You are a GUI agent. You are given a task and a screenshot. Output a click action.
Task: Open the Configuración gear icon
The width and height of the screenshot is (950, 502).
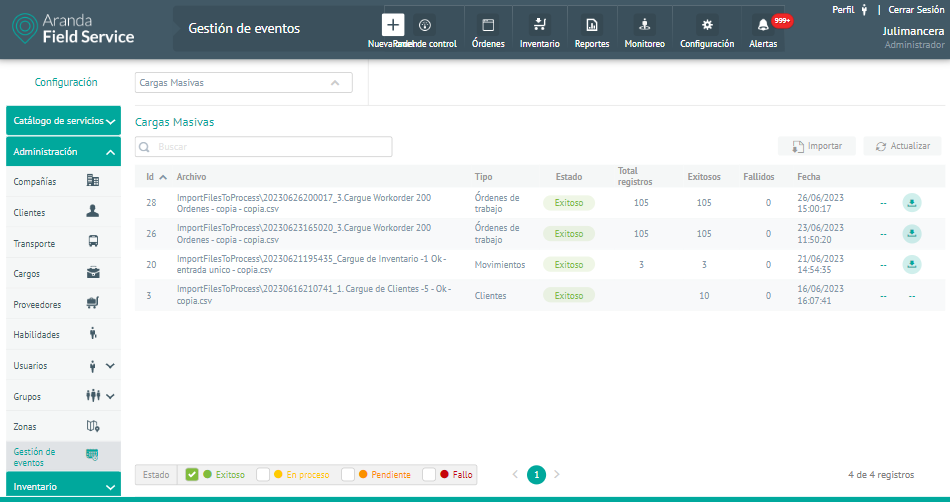(707, 25)
